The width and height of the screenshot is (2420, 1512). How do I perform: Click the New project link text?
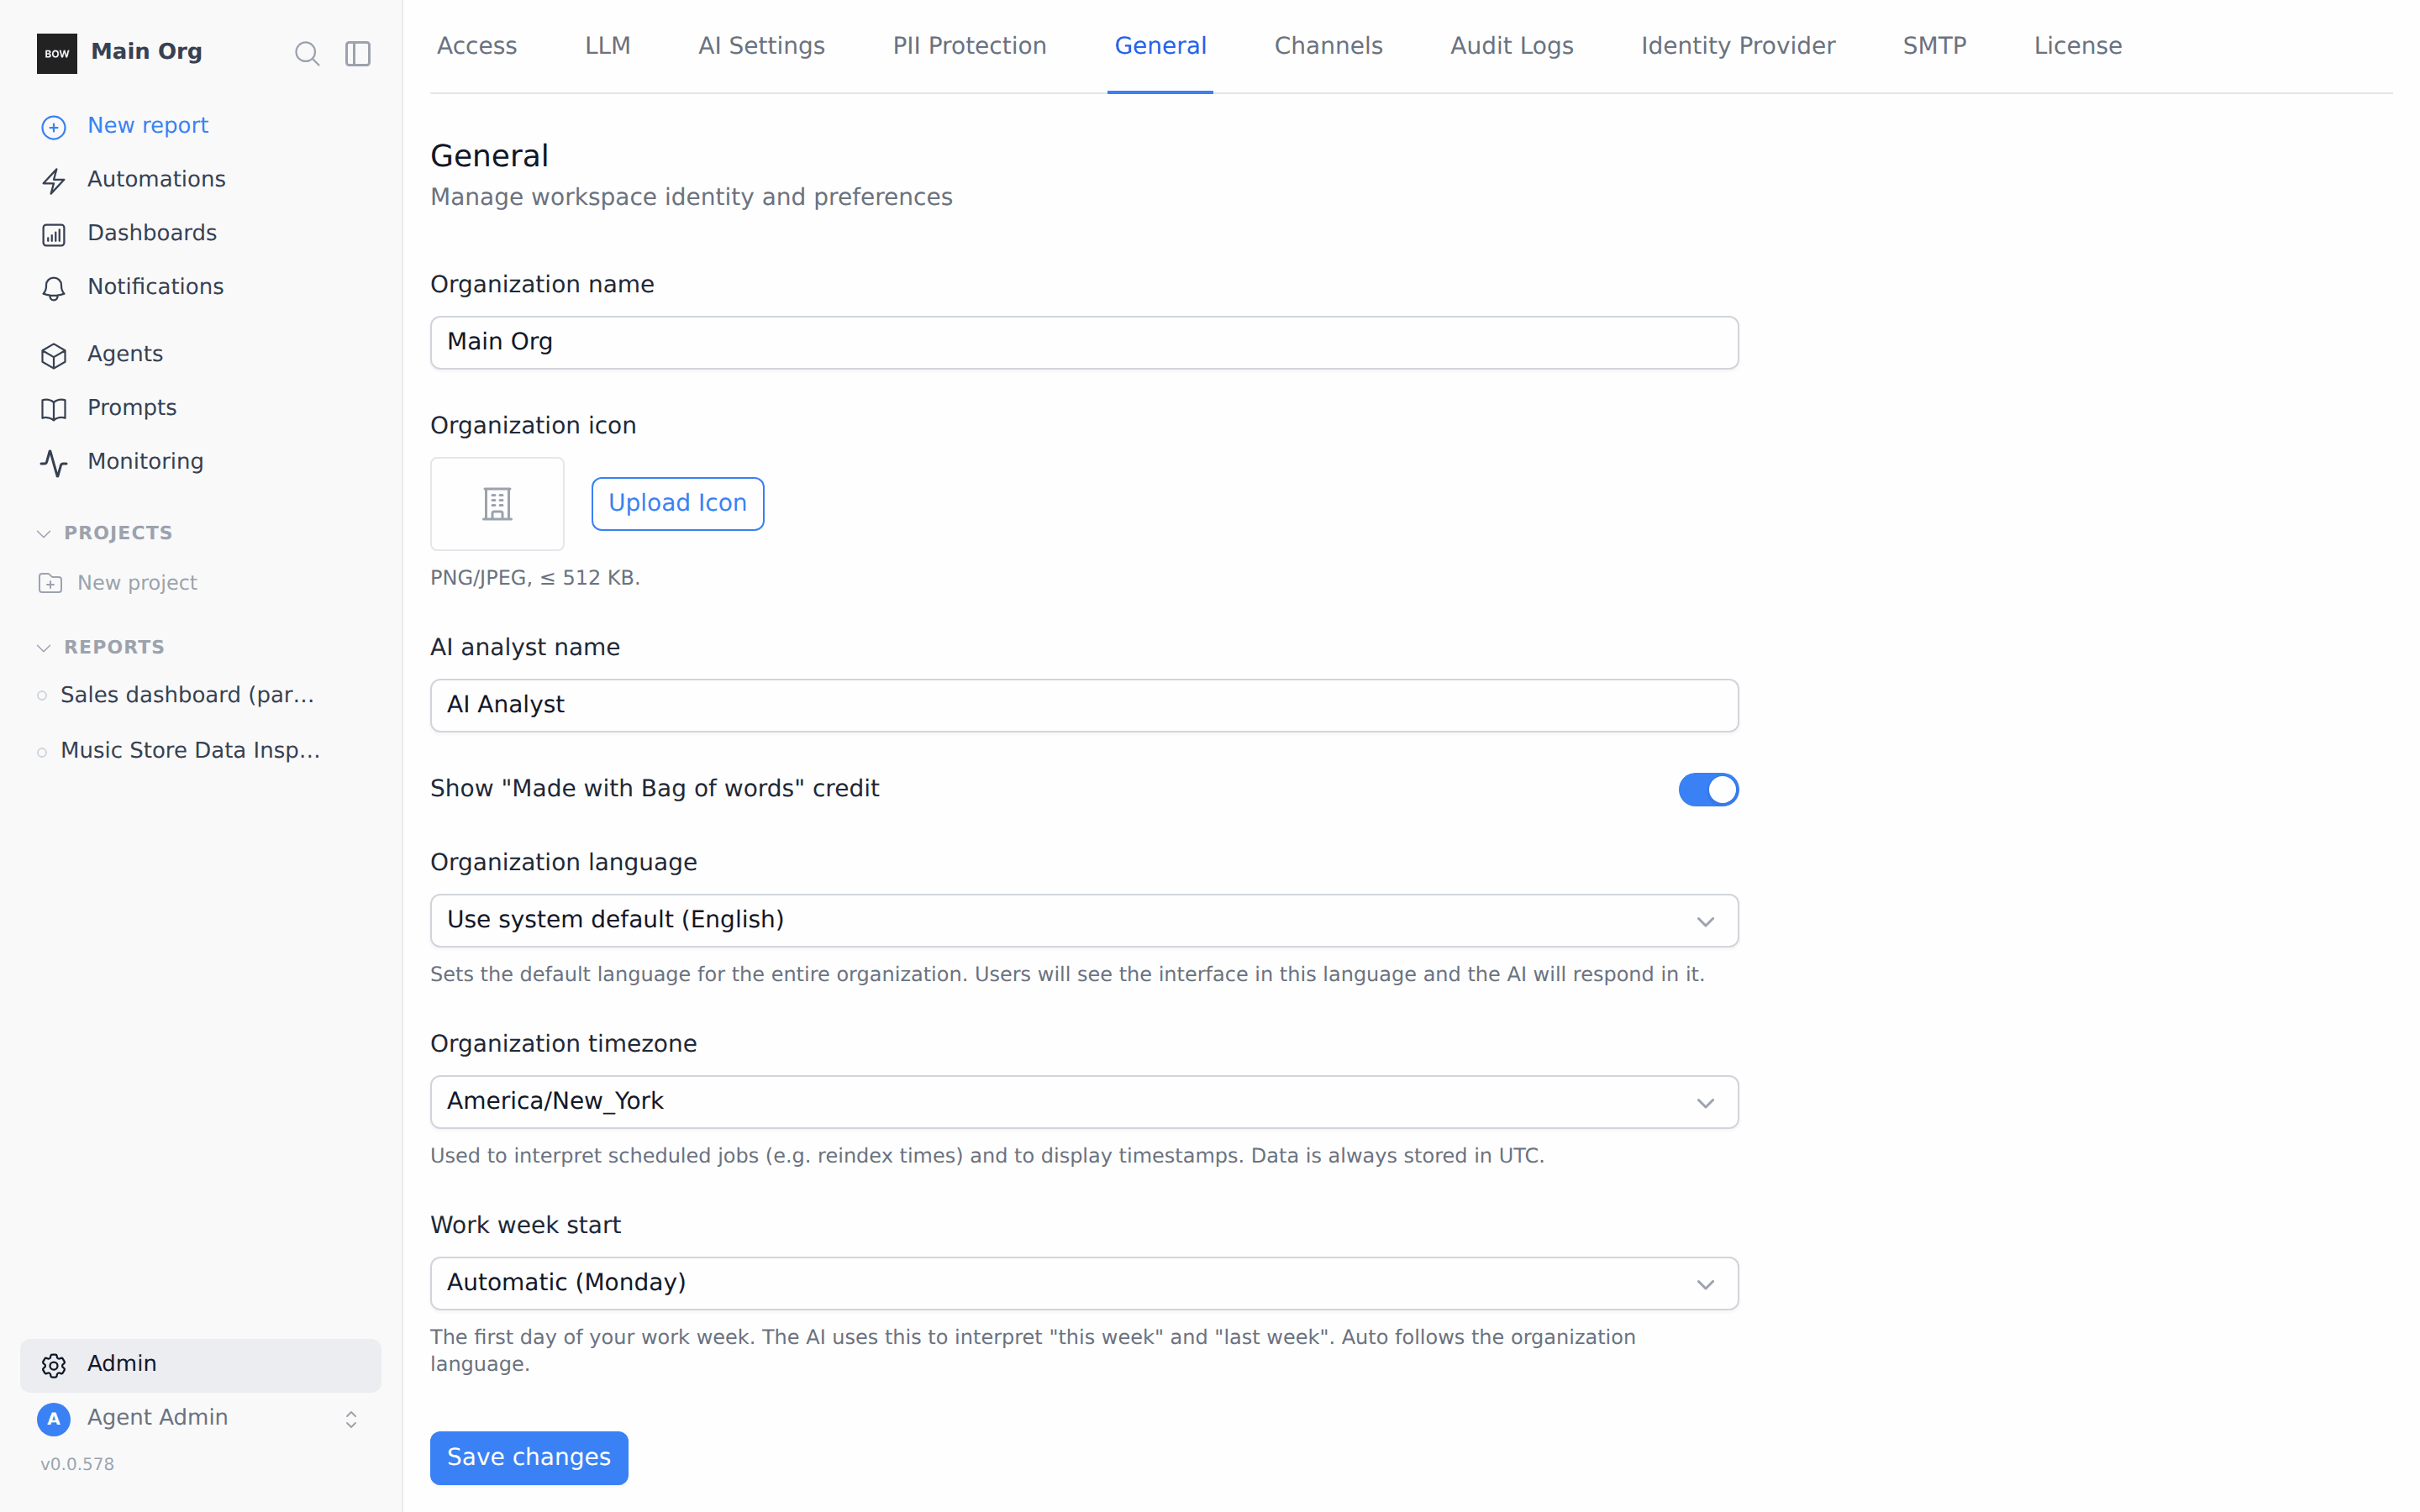(137, 583)
